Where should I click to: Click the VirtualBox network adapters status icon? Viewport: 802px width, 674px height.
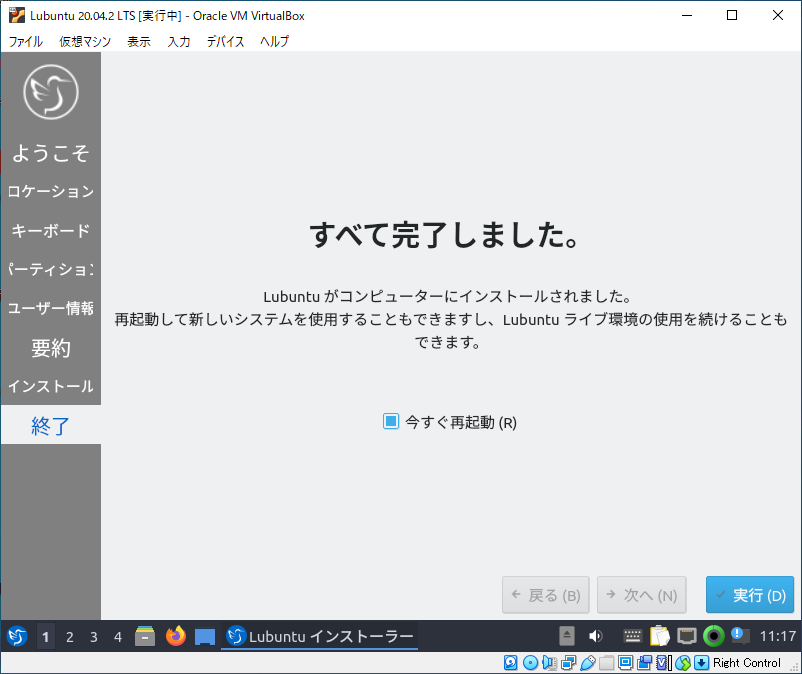click(x=568, y=663)
